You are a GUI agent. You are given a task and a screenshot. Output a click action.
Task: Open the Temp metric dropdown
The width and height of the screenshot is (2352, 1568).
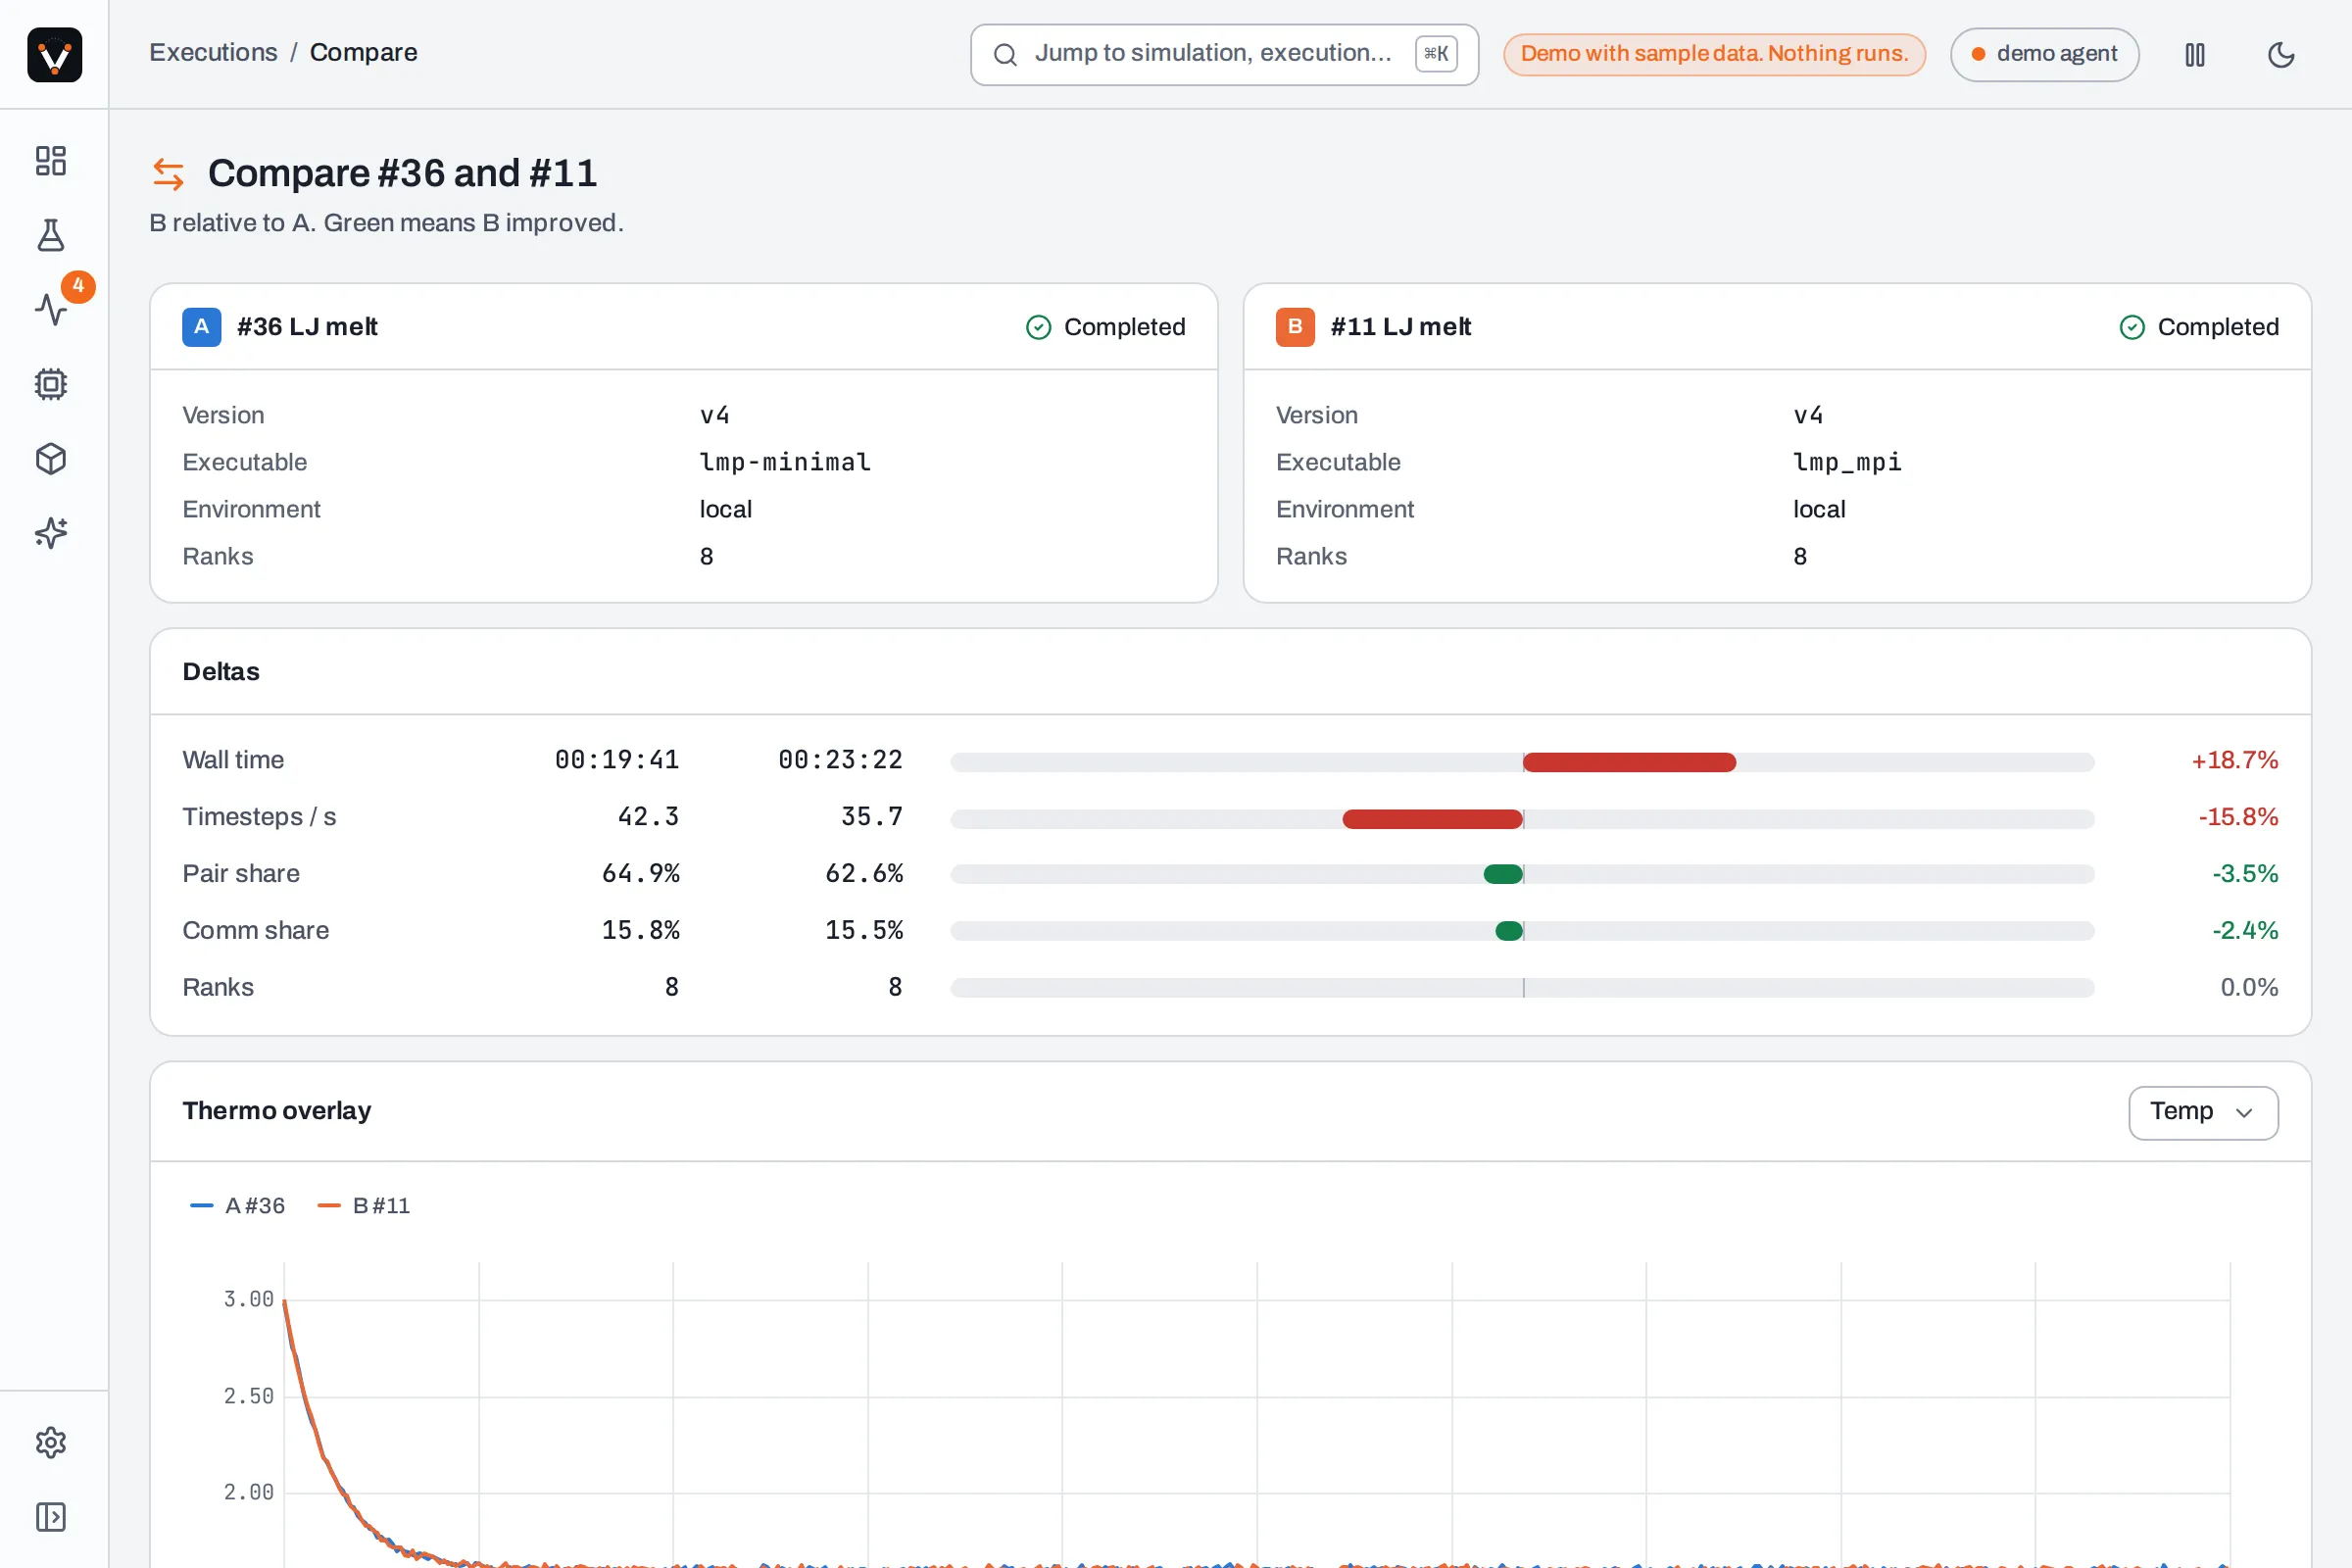pyautogui.click(x=2203, y=1112)
